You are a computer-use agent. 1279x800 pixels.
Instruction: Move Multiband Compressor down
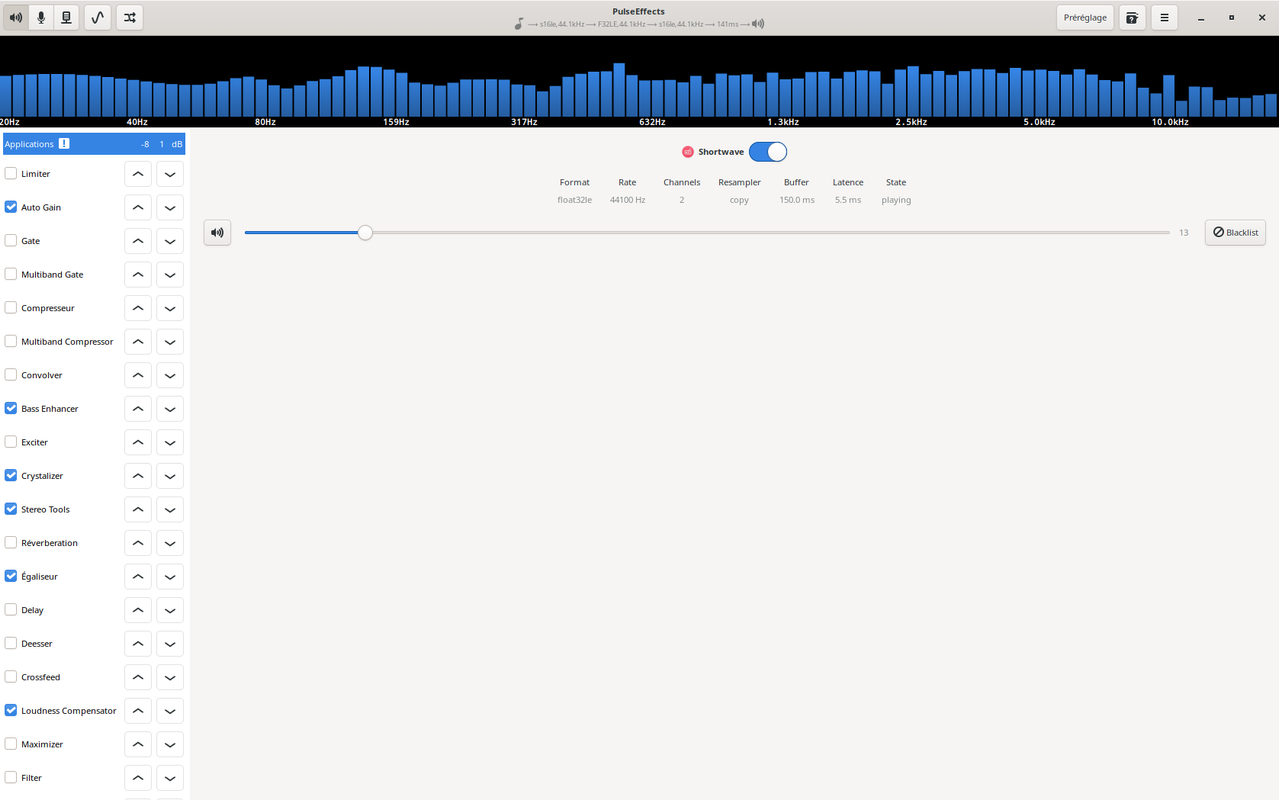(x=170, y=342)
